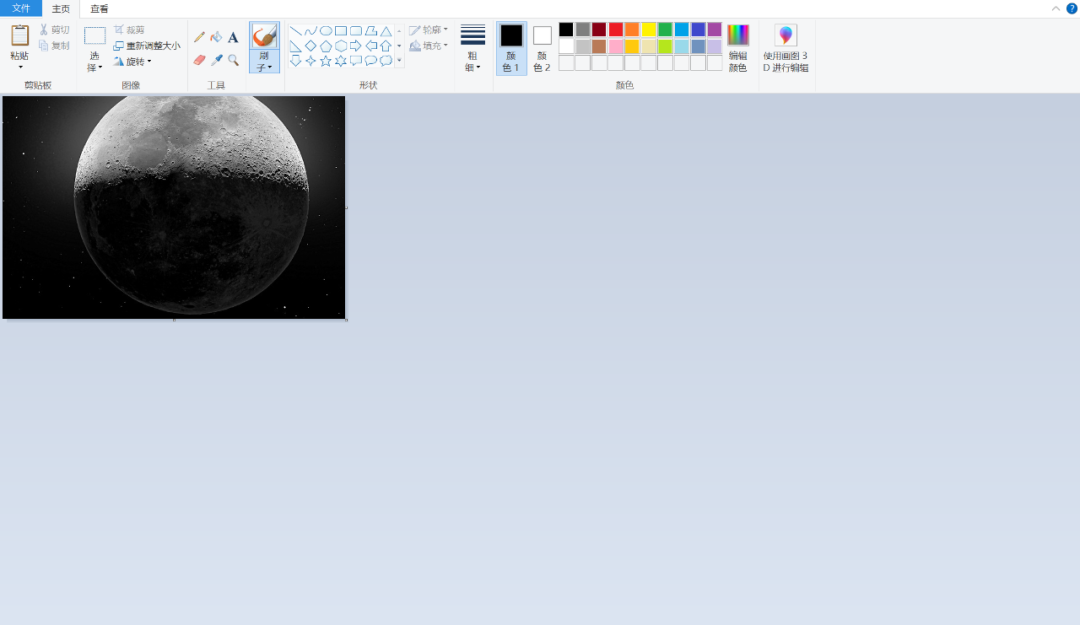Open the Fill (填充) dropdown

(428, 45)
